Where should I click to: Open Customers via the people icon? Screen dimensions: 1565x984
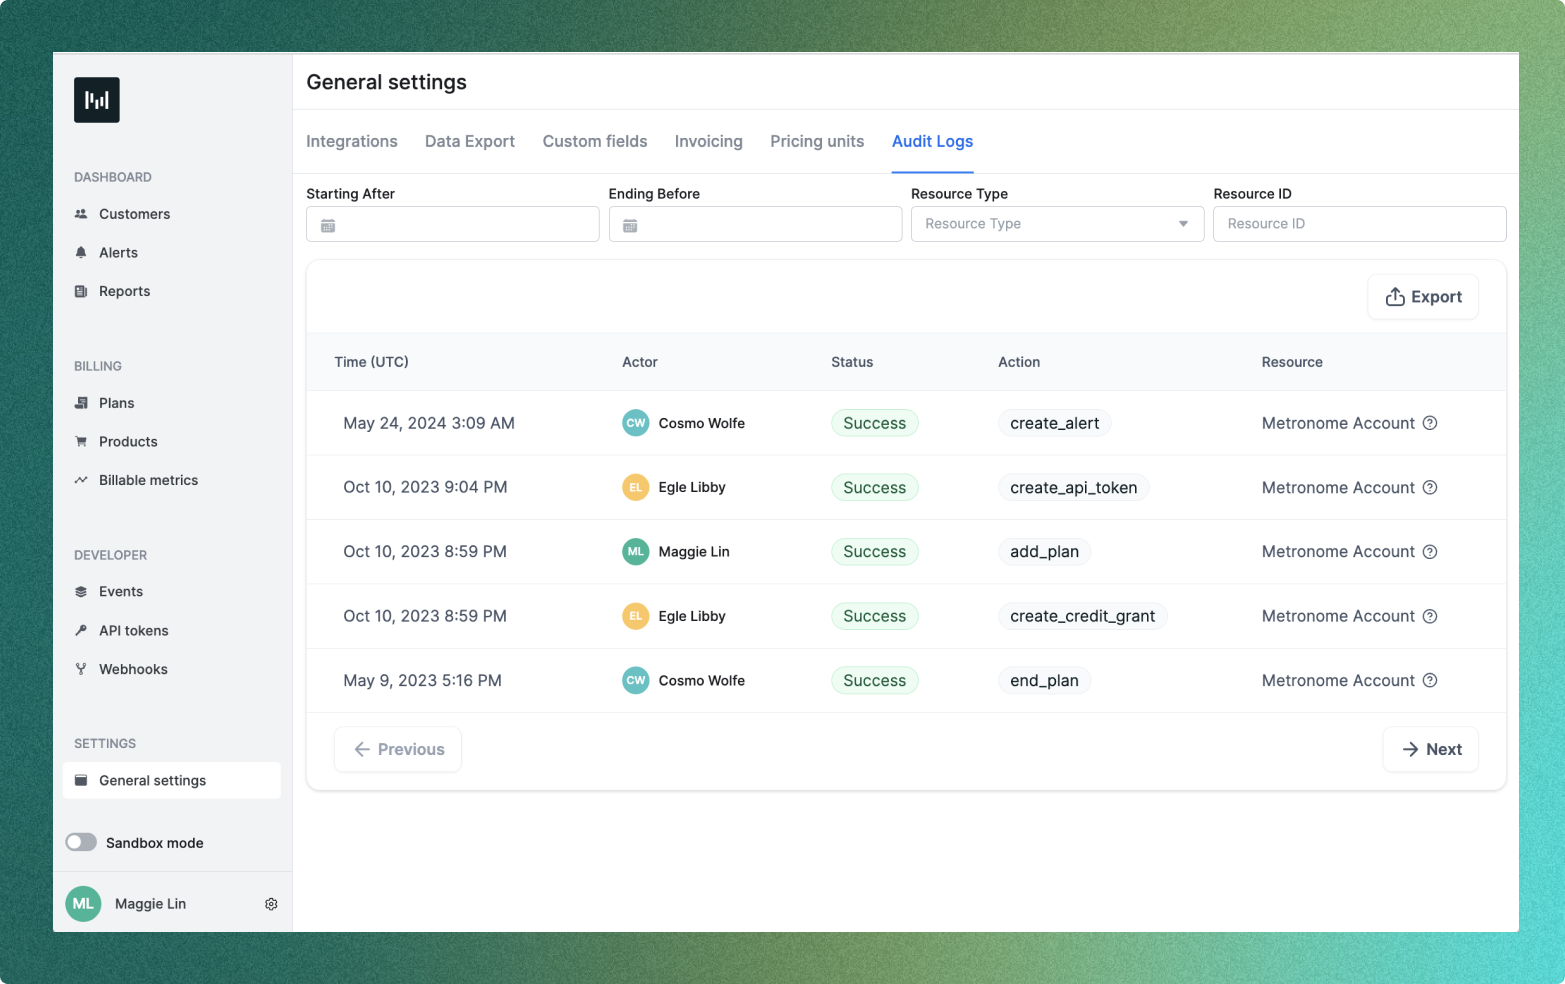[81, 213]
